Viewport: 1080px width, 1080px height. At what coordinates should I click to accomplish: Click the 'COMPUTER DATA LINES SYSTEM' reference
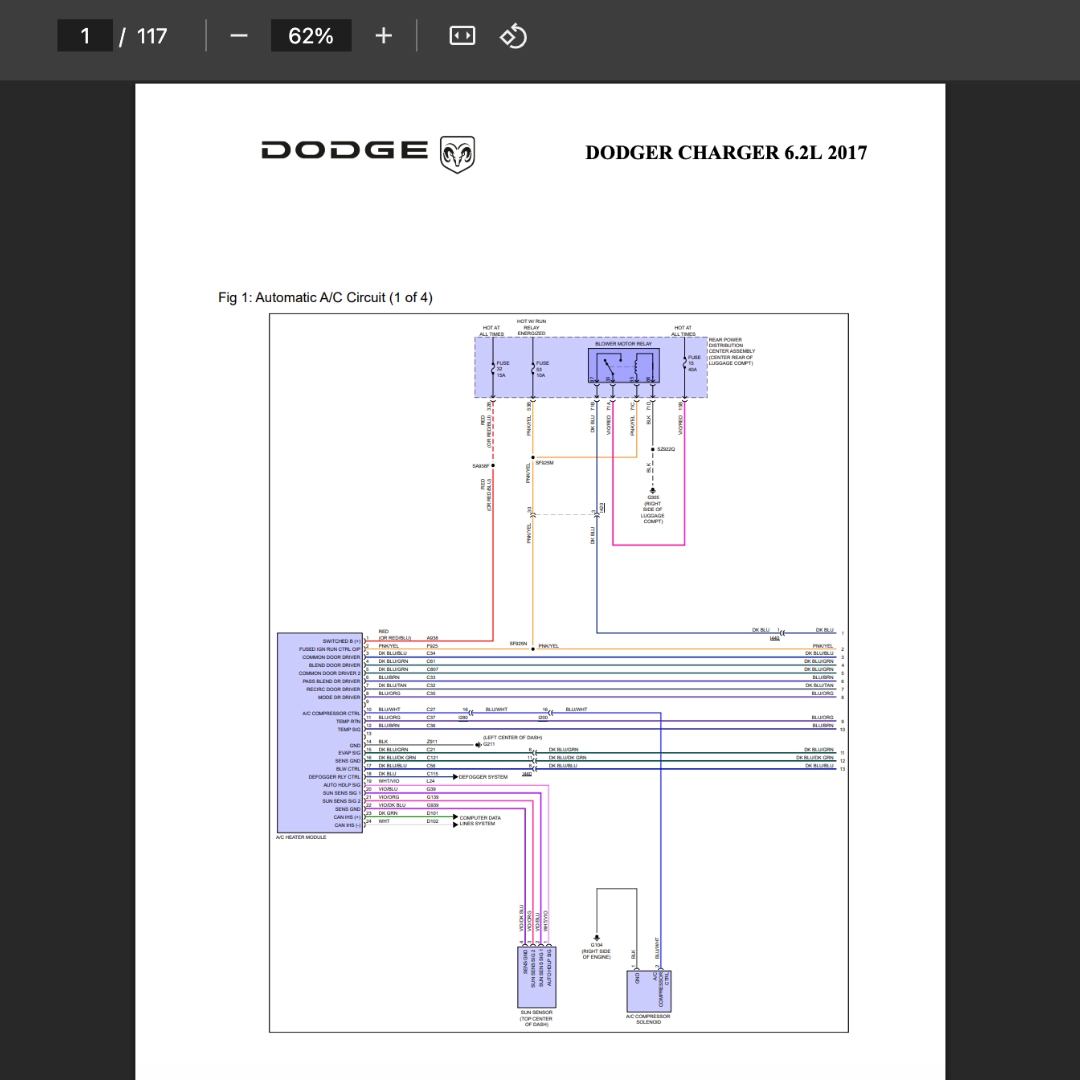(x=479, y=821)
